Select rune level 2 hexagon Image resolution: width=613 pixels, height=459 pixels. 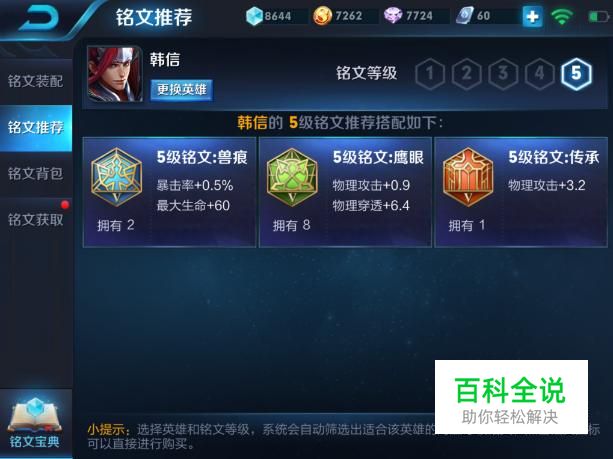pyautogui.click(x=466, y=74)
